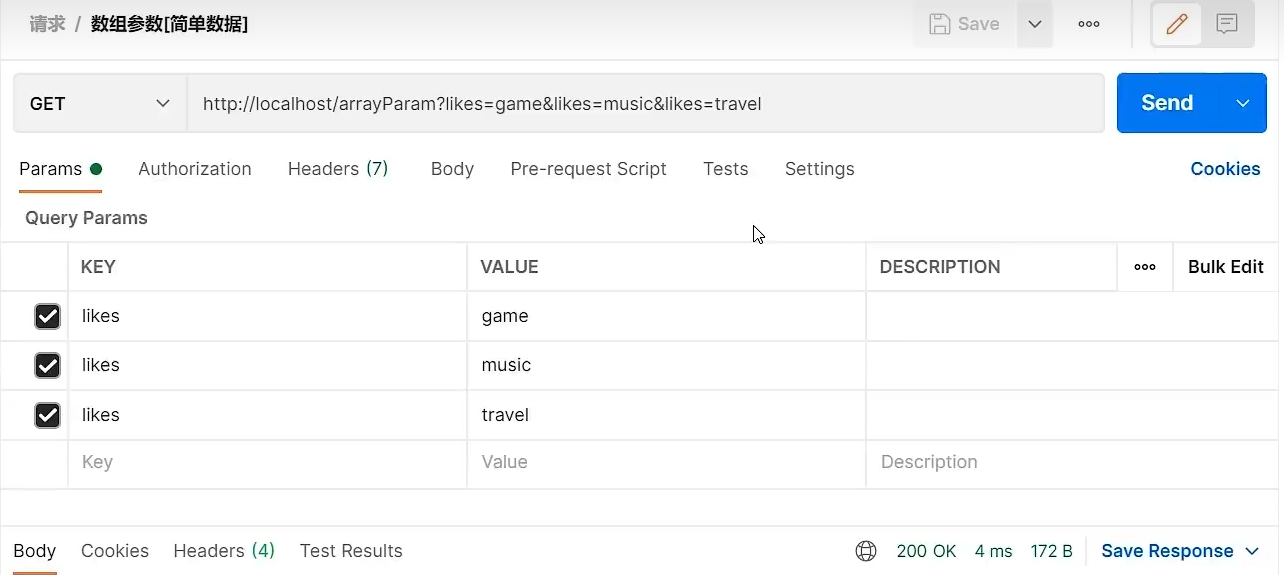
Task: Open the comments icon panel
Action: [1227, 25]
